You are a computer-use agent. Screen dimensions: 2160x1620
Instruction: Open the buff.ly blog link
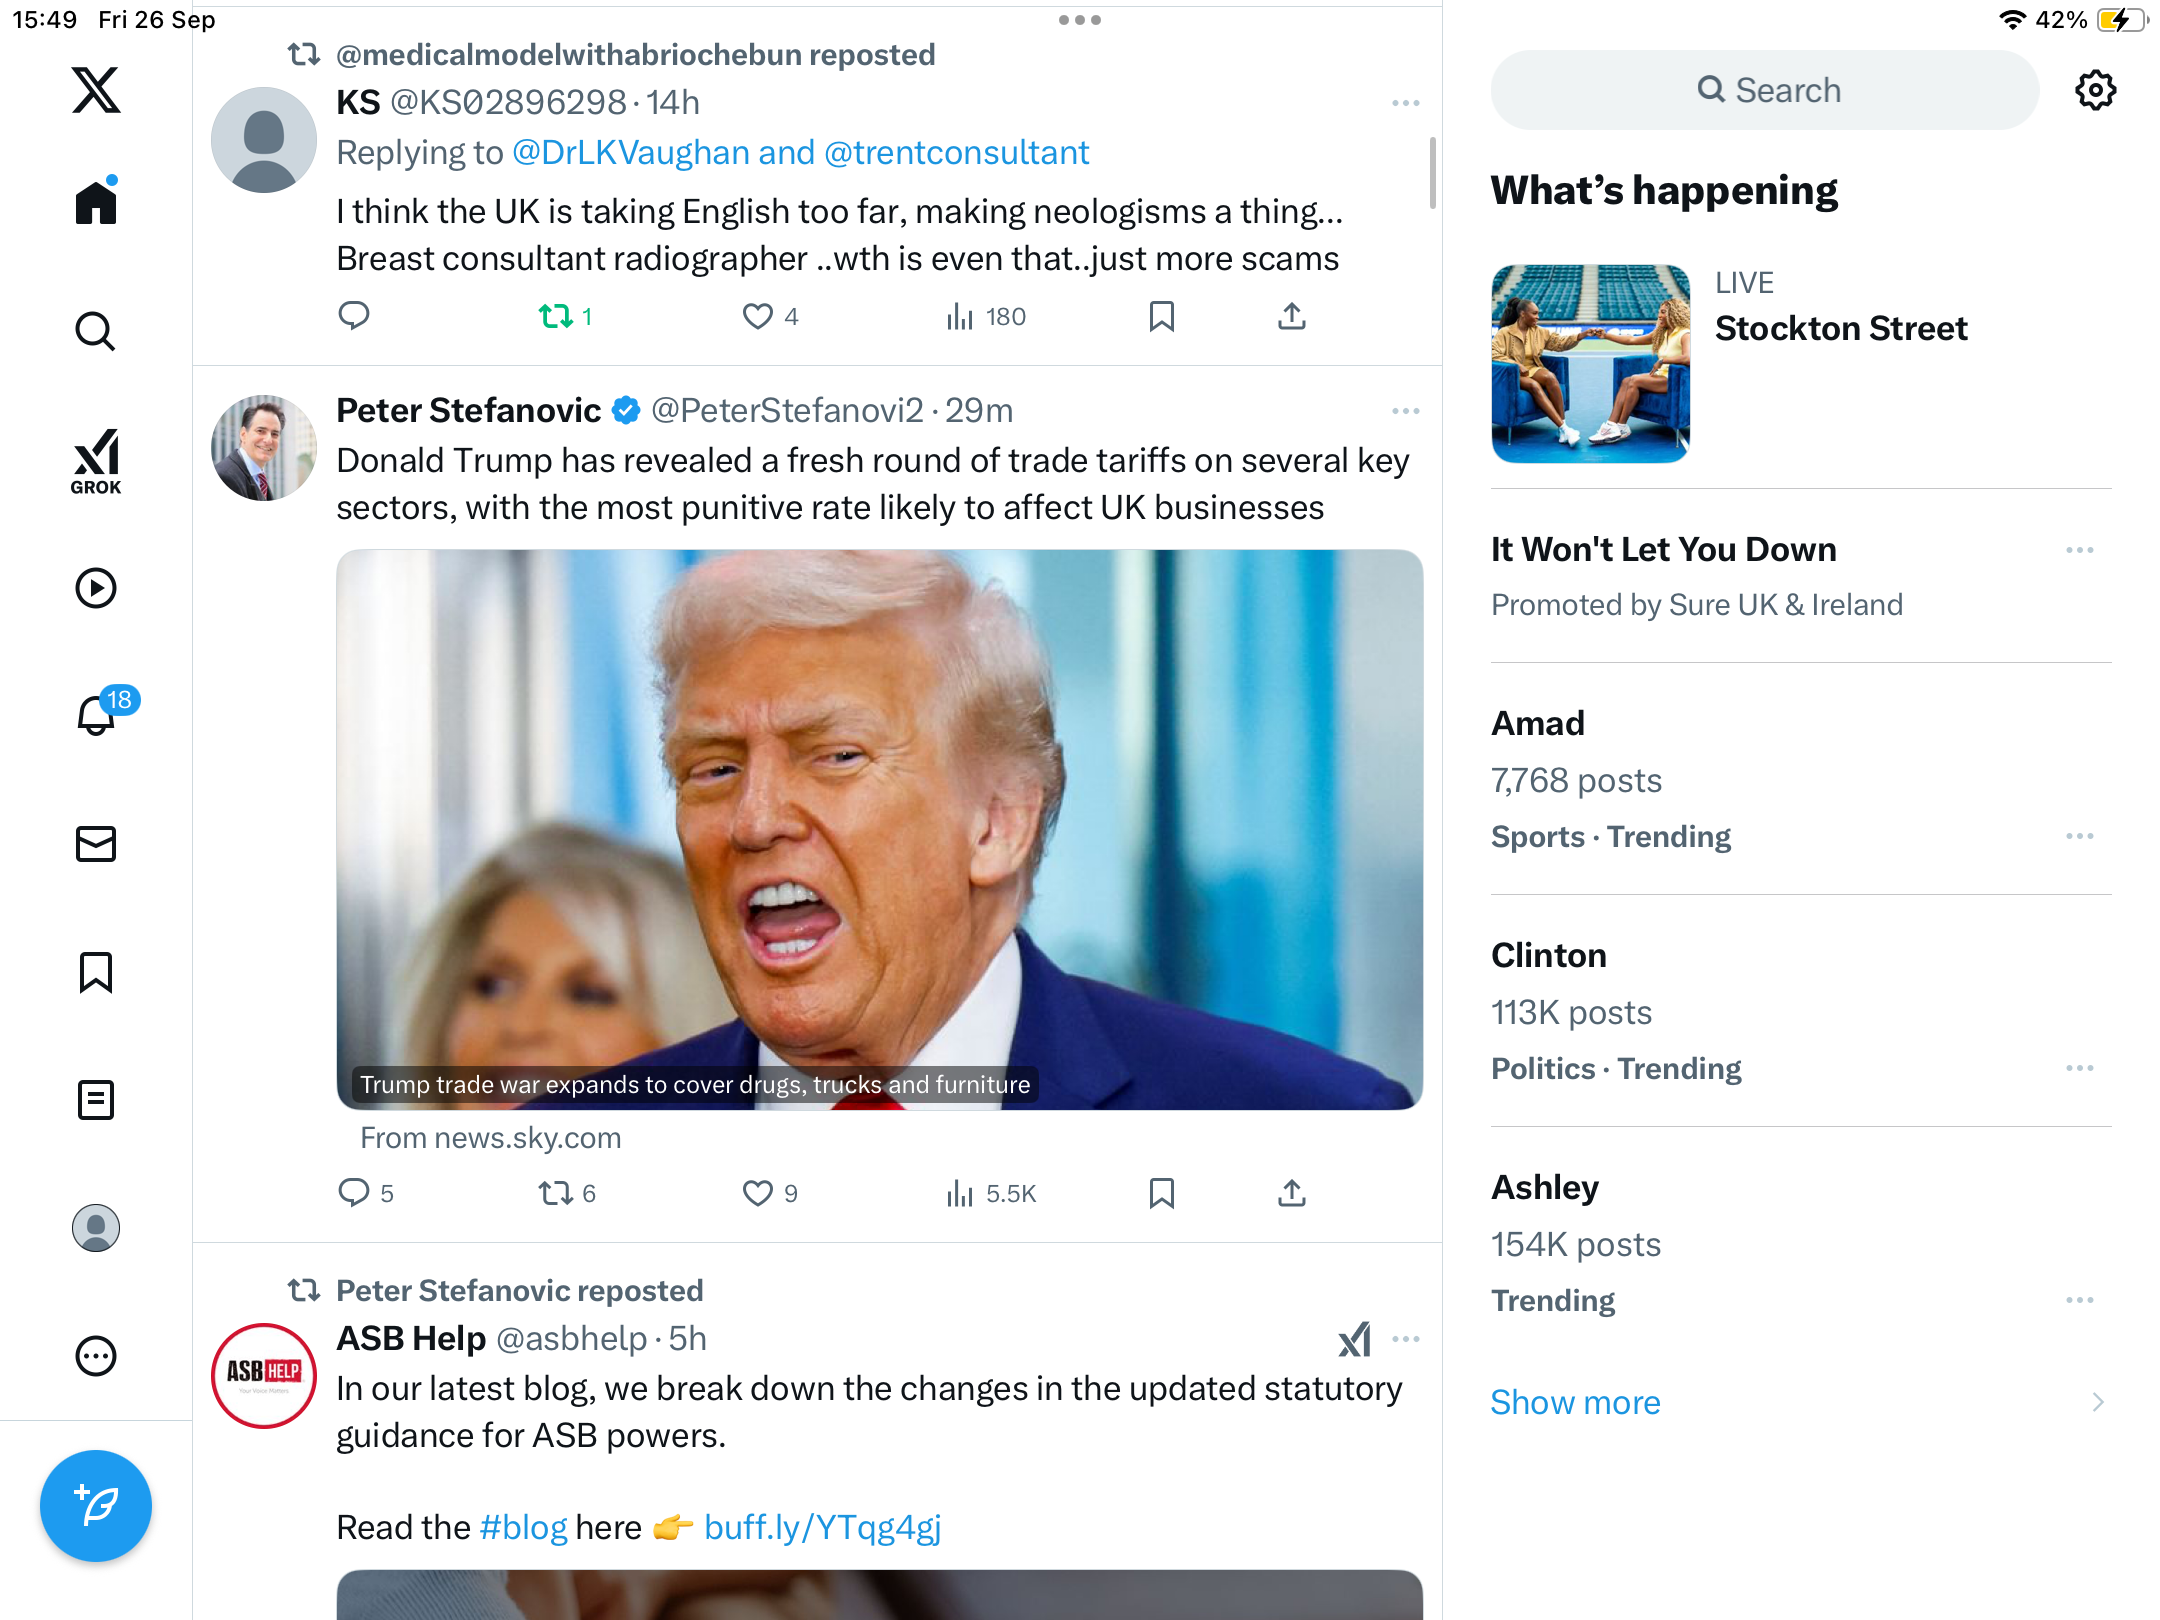[x=822, y=1527]
